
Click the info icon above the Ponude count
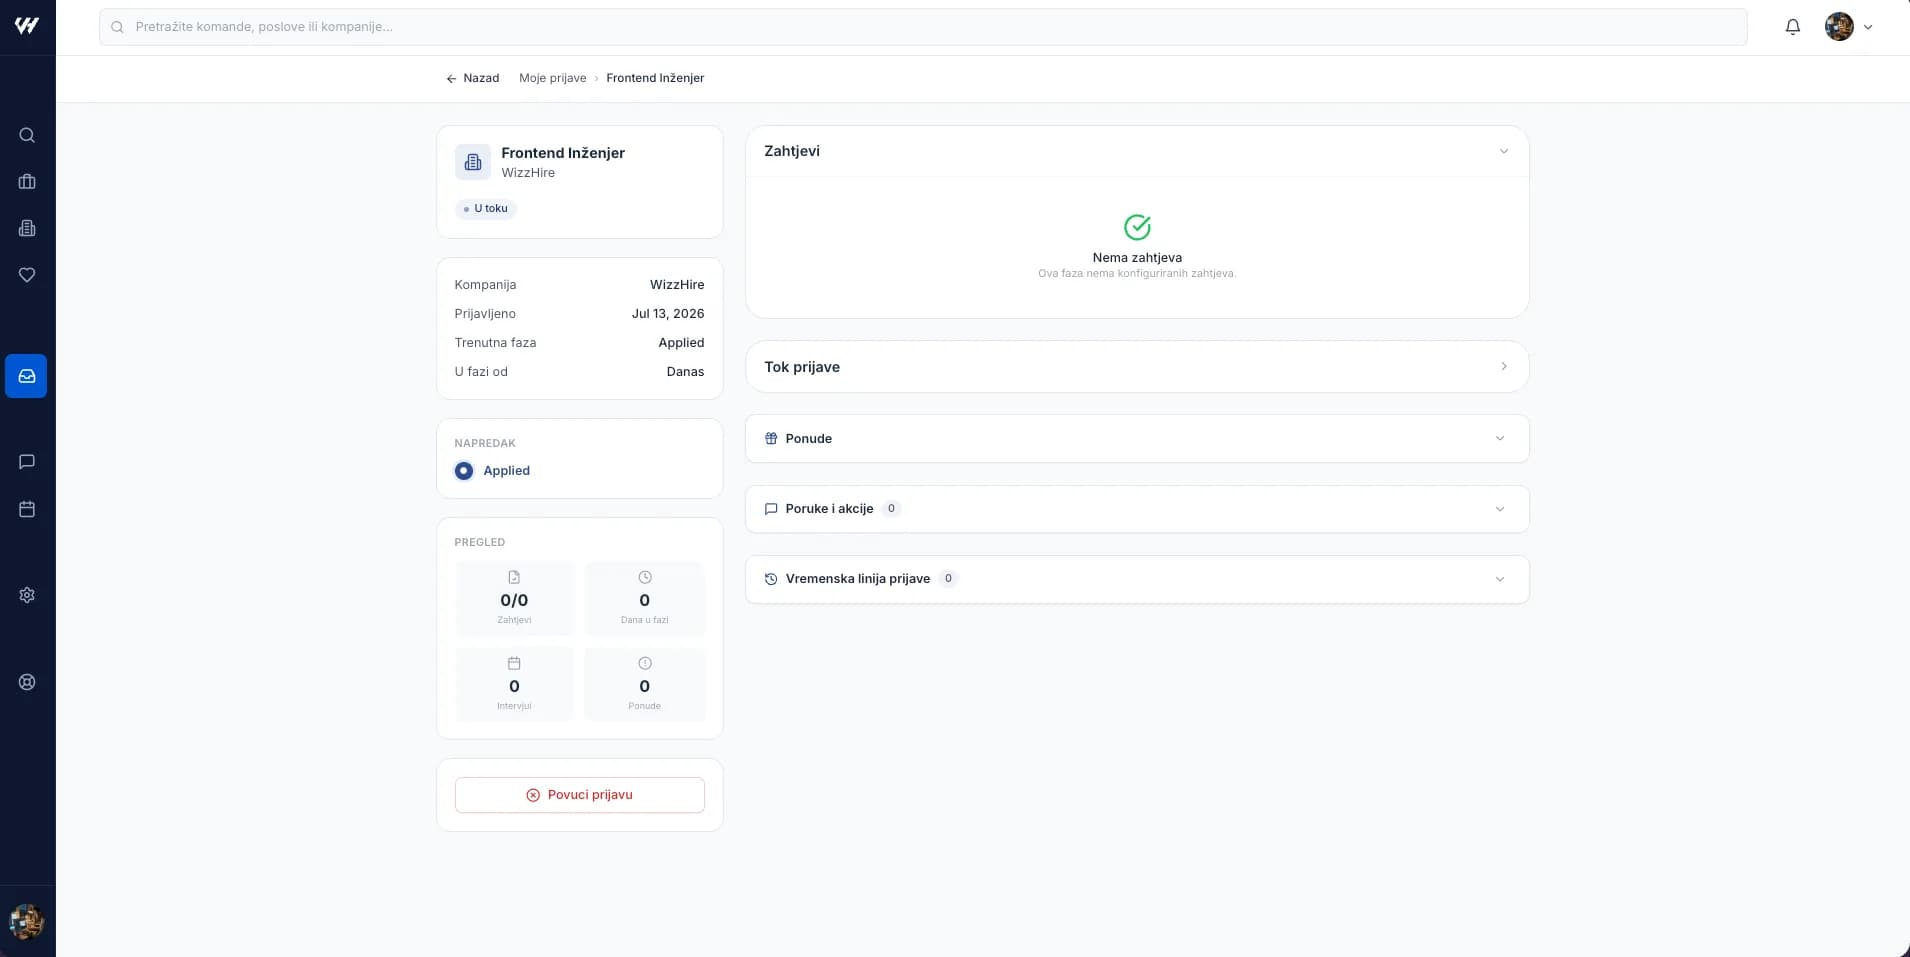click(645, 663)
